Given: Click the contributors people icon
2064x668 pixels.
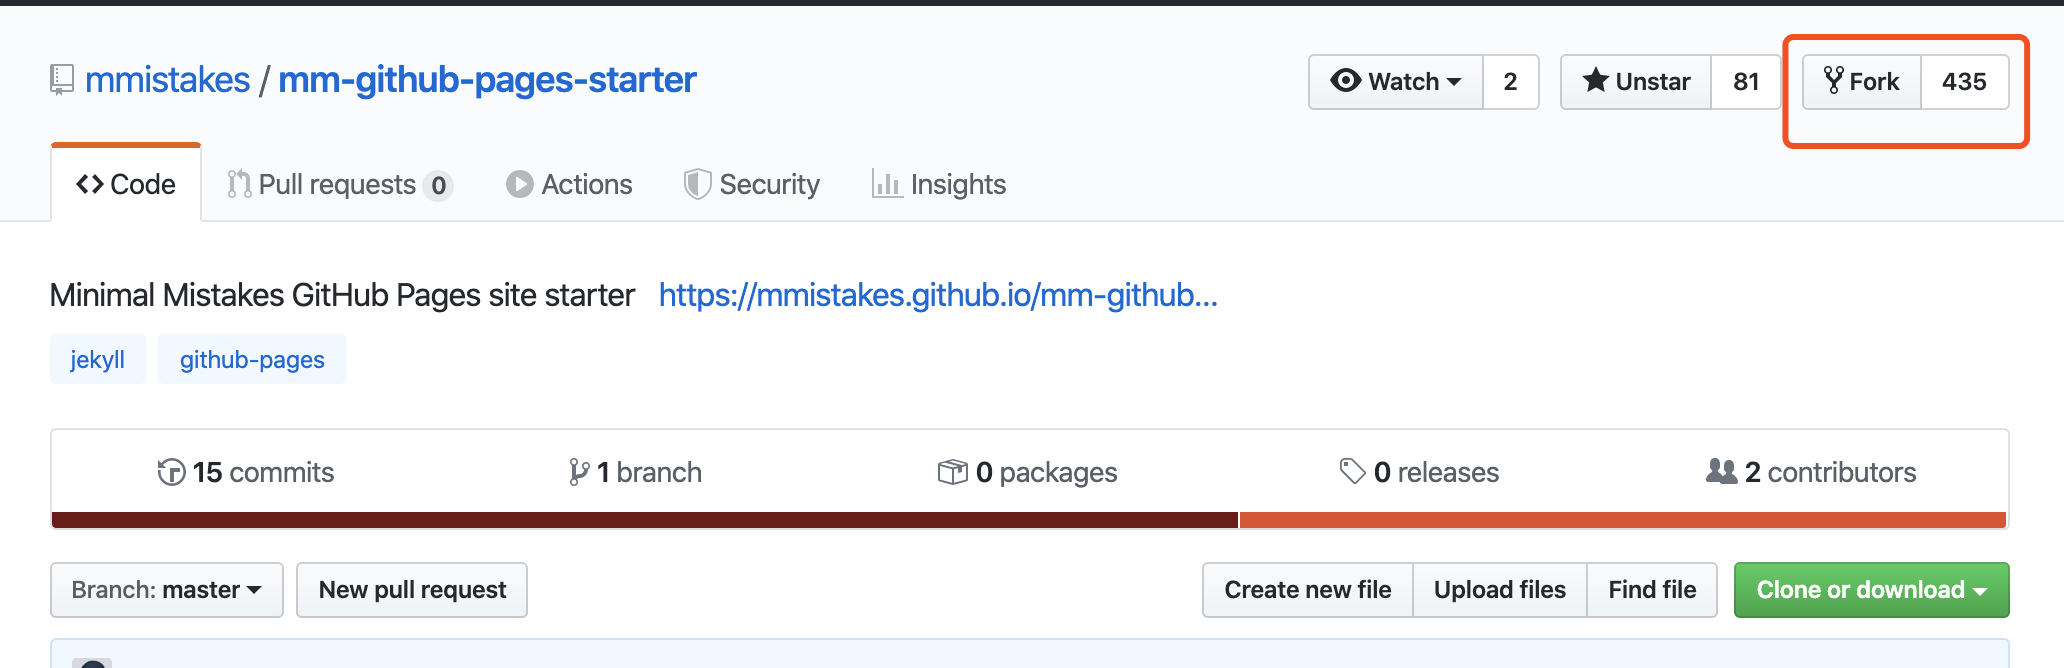Looking at the screenshot, I should [1721, 472].
